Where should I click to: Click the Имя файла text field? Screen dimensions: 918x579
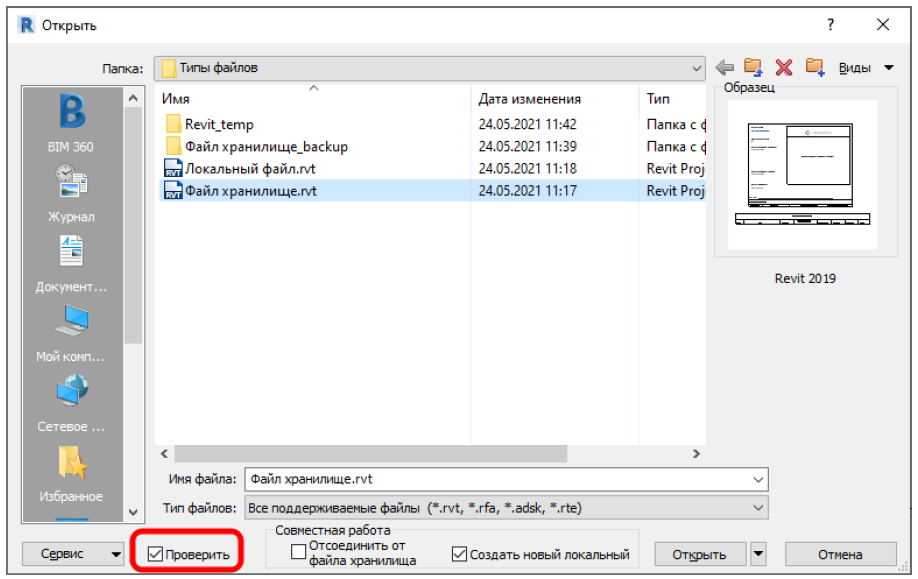click(x=500, y=479)
